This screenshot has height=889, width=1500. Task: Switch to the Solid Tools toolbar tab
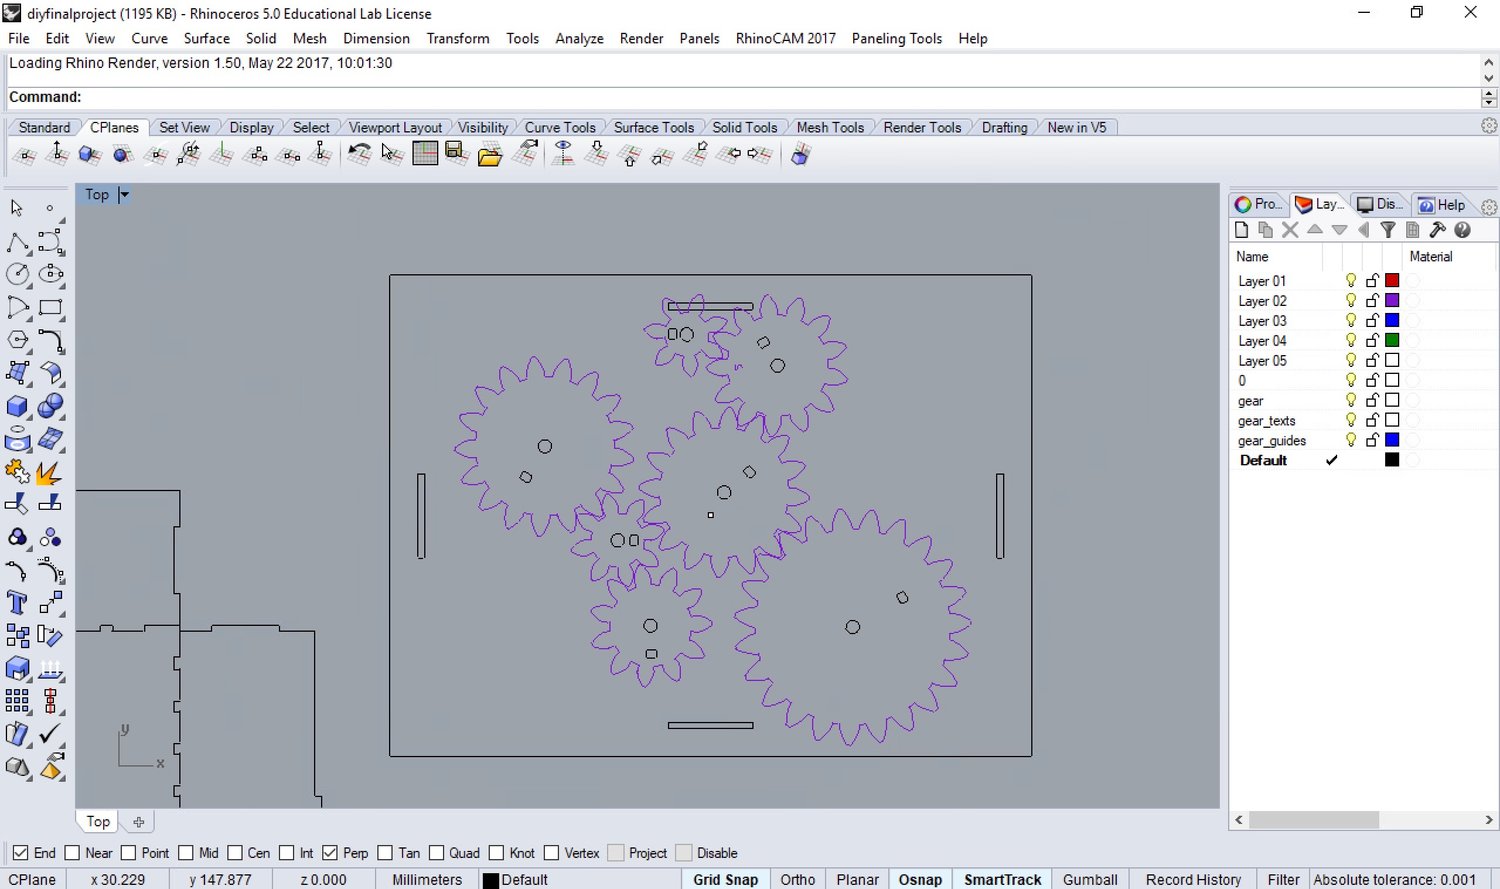tap(745, 127)
